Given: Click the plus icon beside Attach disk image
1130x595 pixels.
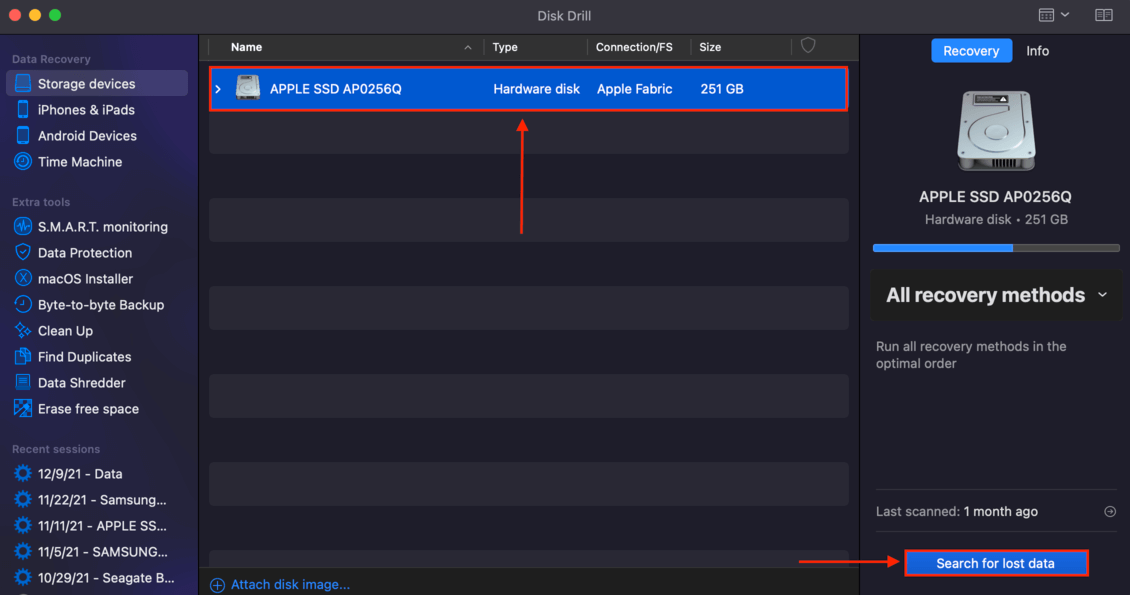Looking at the screenshot, I should point(217,585).
